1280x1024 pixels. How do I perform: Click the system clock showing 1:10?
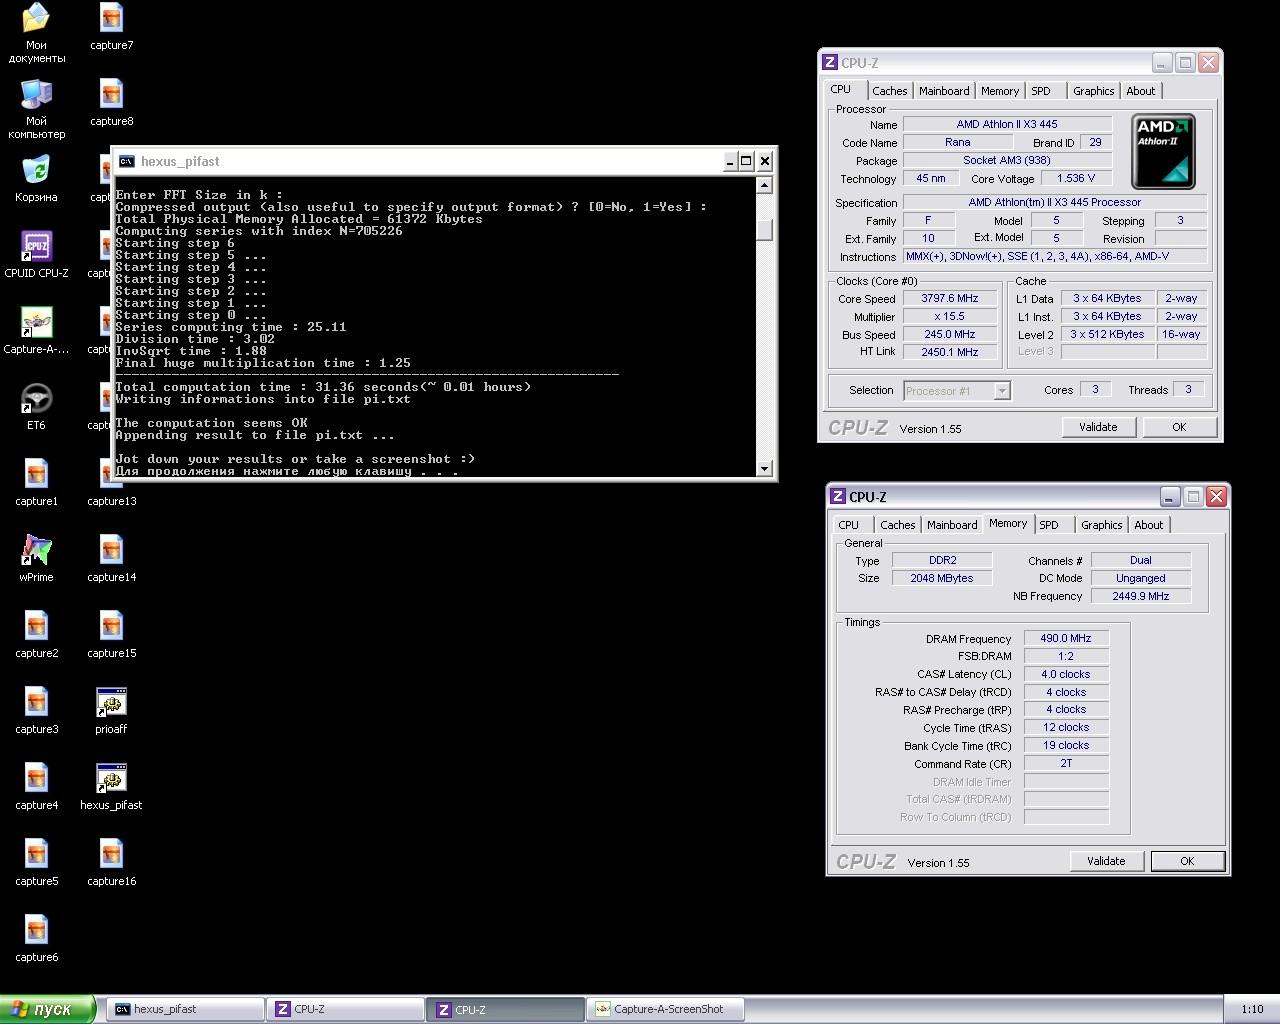pyautogui.click(x=1252, y=1009)
